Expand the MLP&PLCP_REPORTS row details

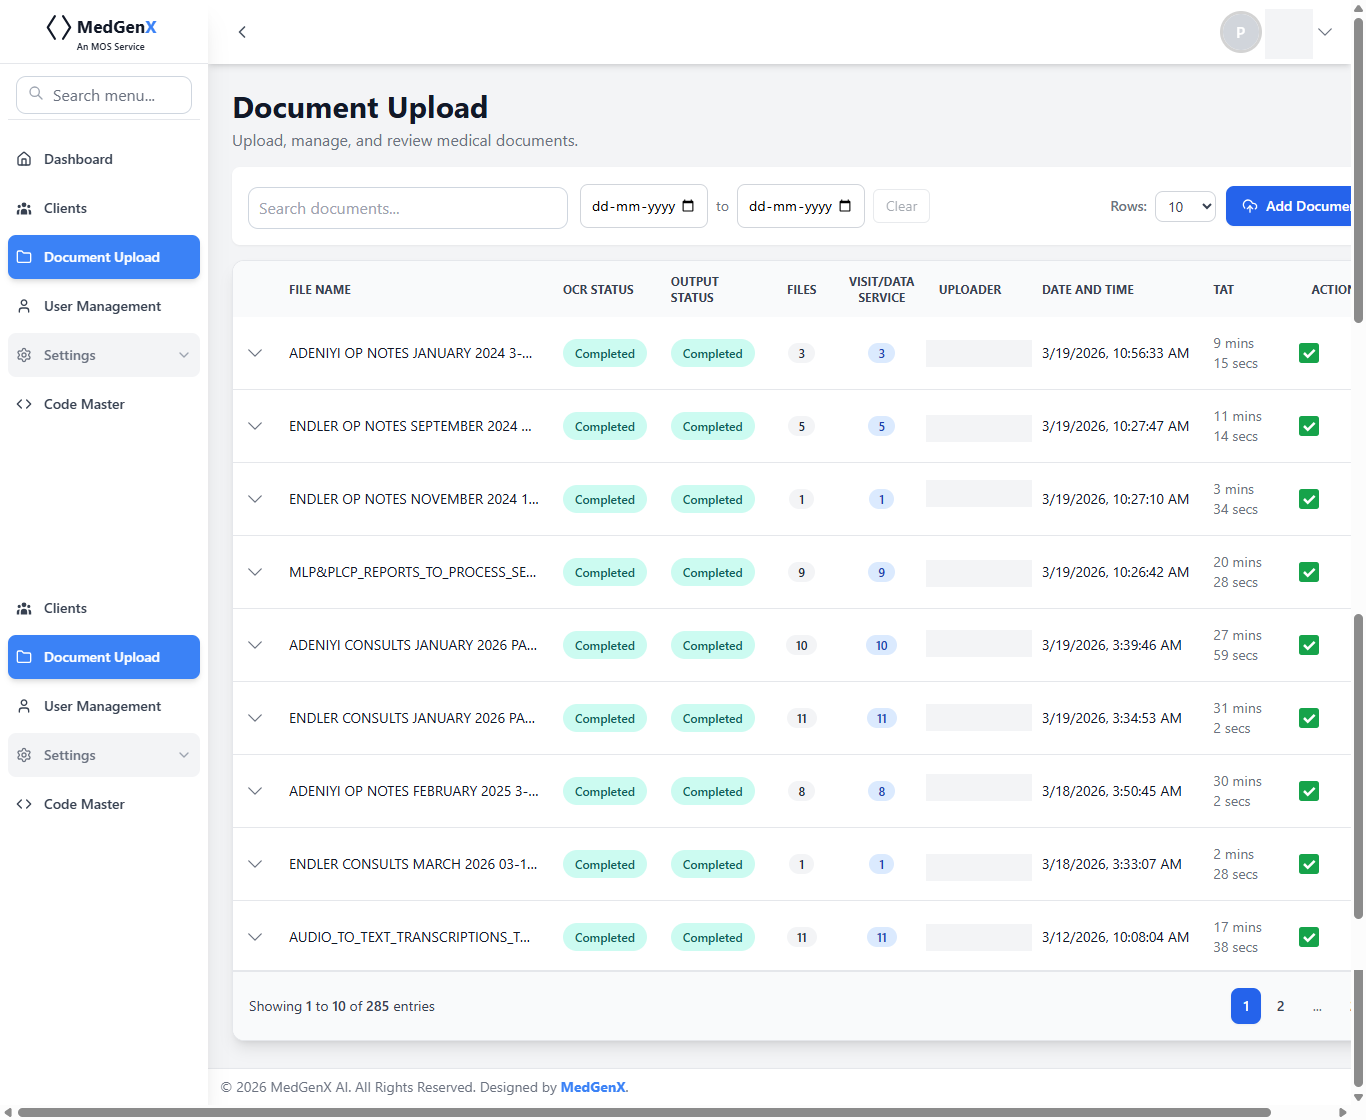(255, 572)
